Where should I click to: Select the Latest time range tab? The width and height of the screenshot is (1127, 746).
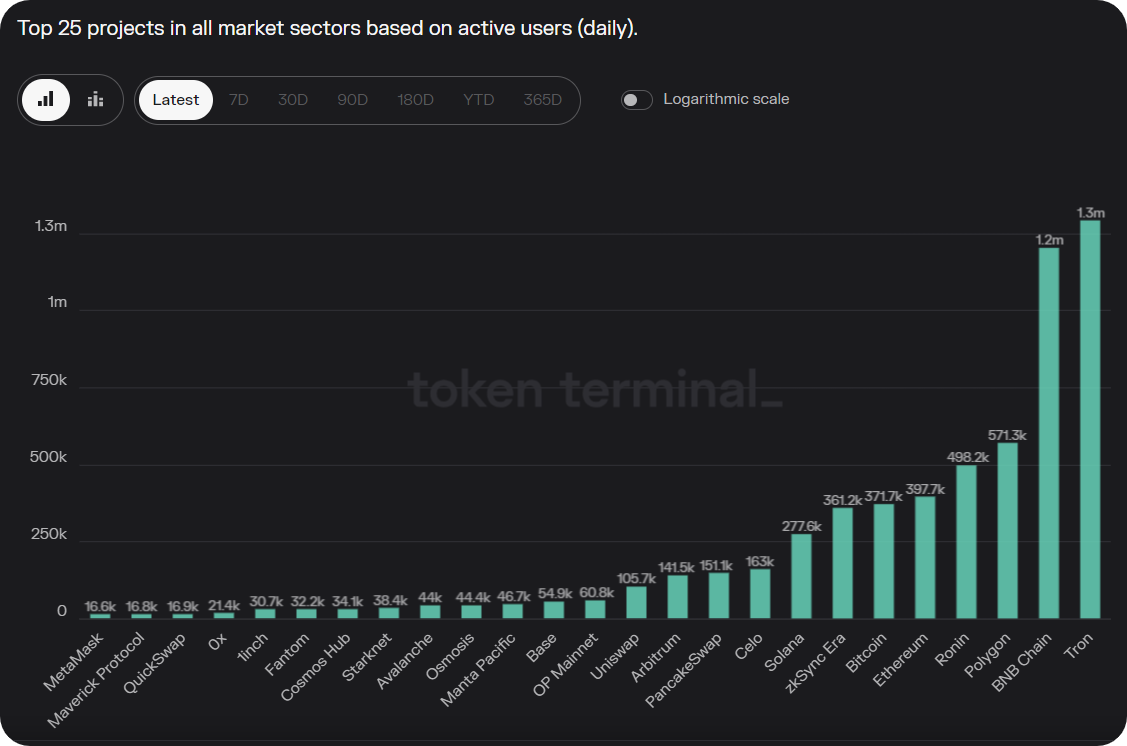click(176, 100)
